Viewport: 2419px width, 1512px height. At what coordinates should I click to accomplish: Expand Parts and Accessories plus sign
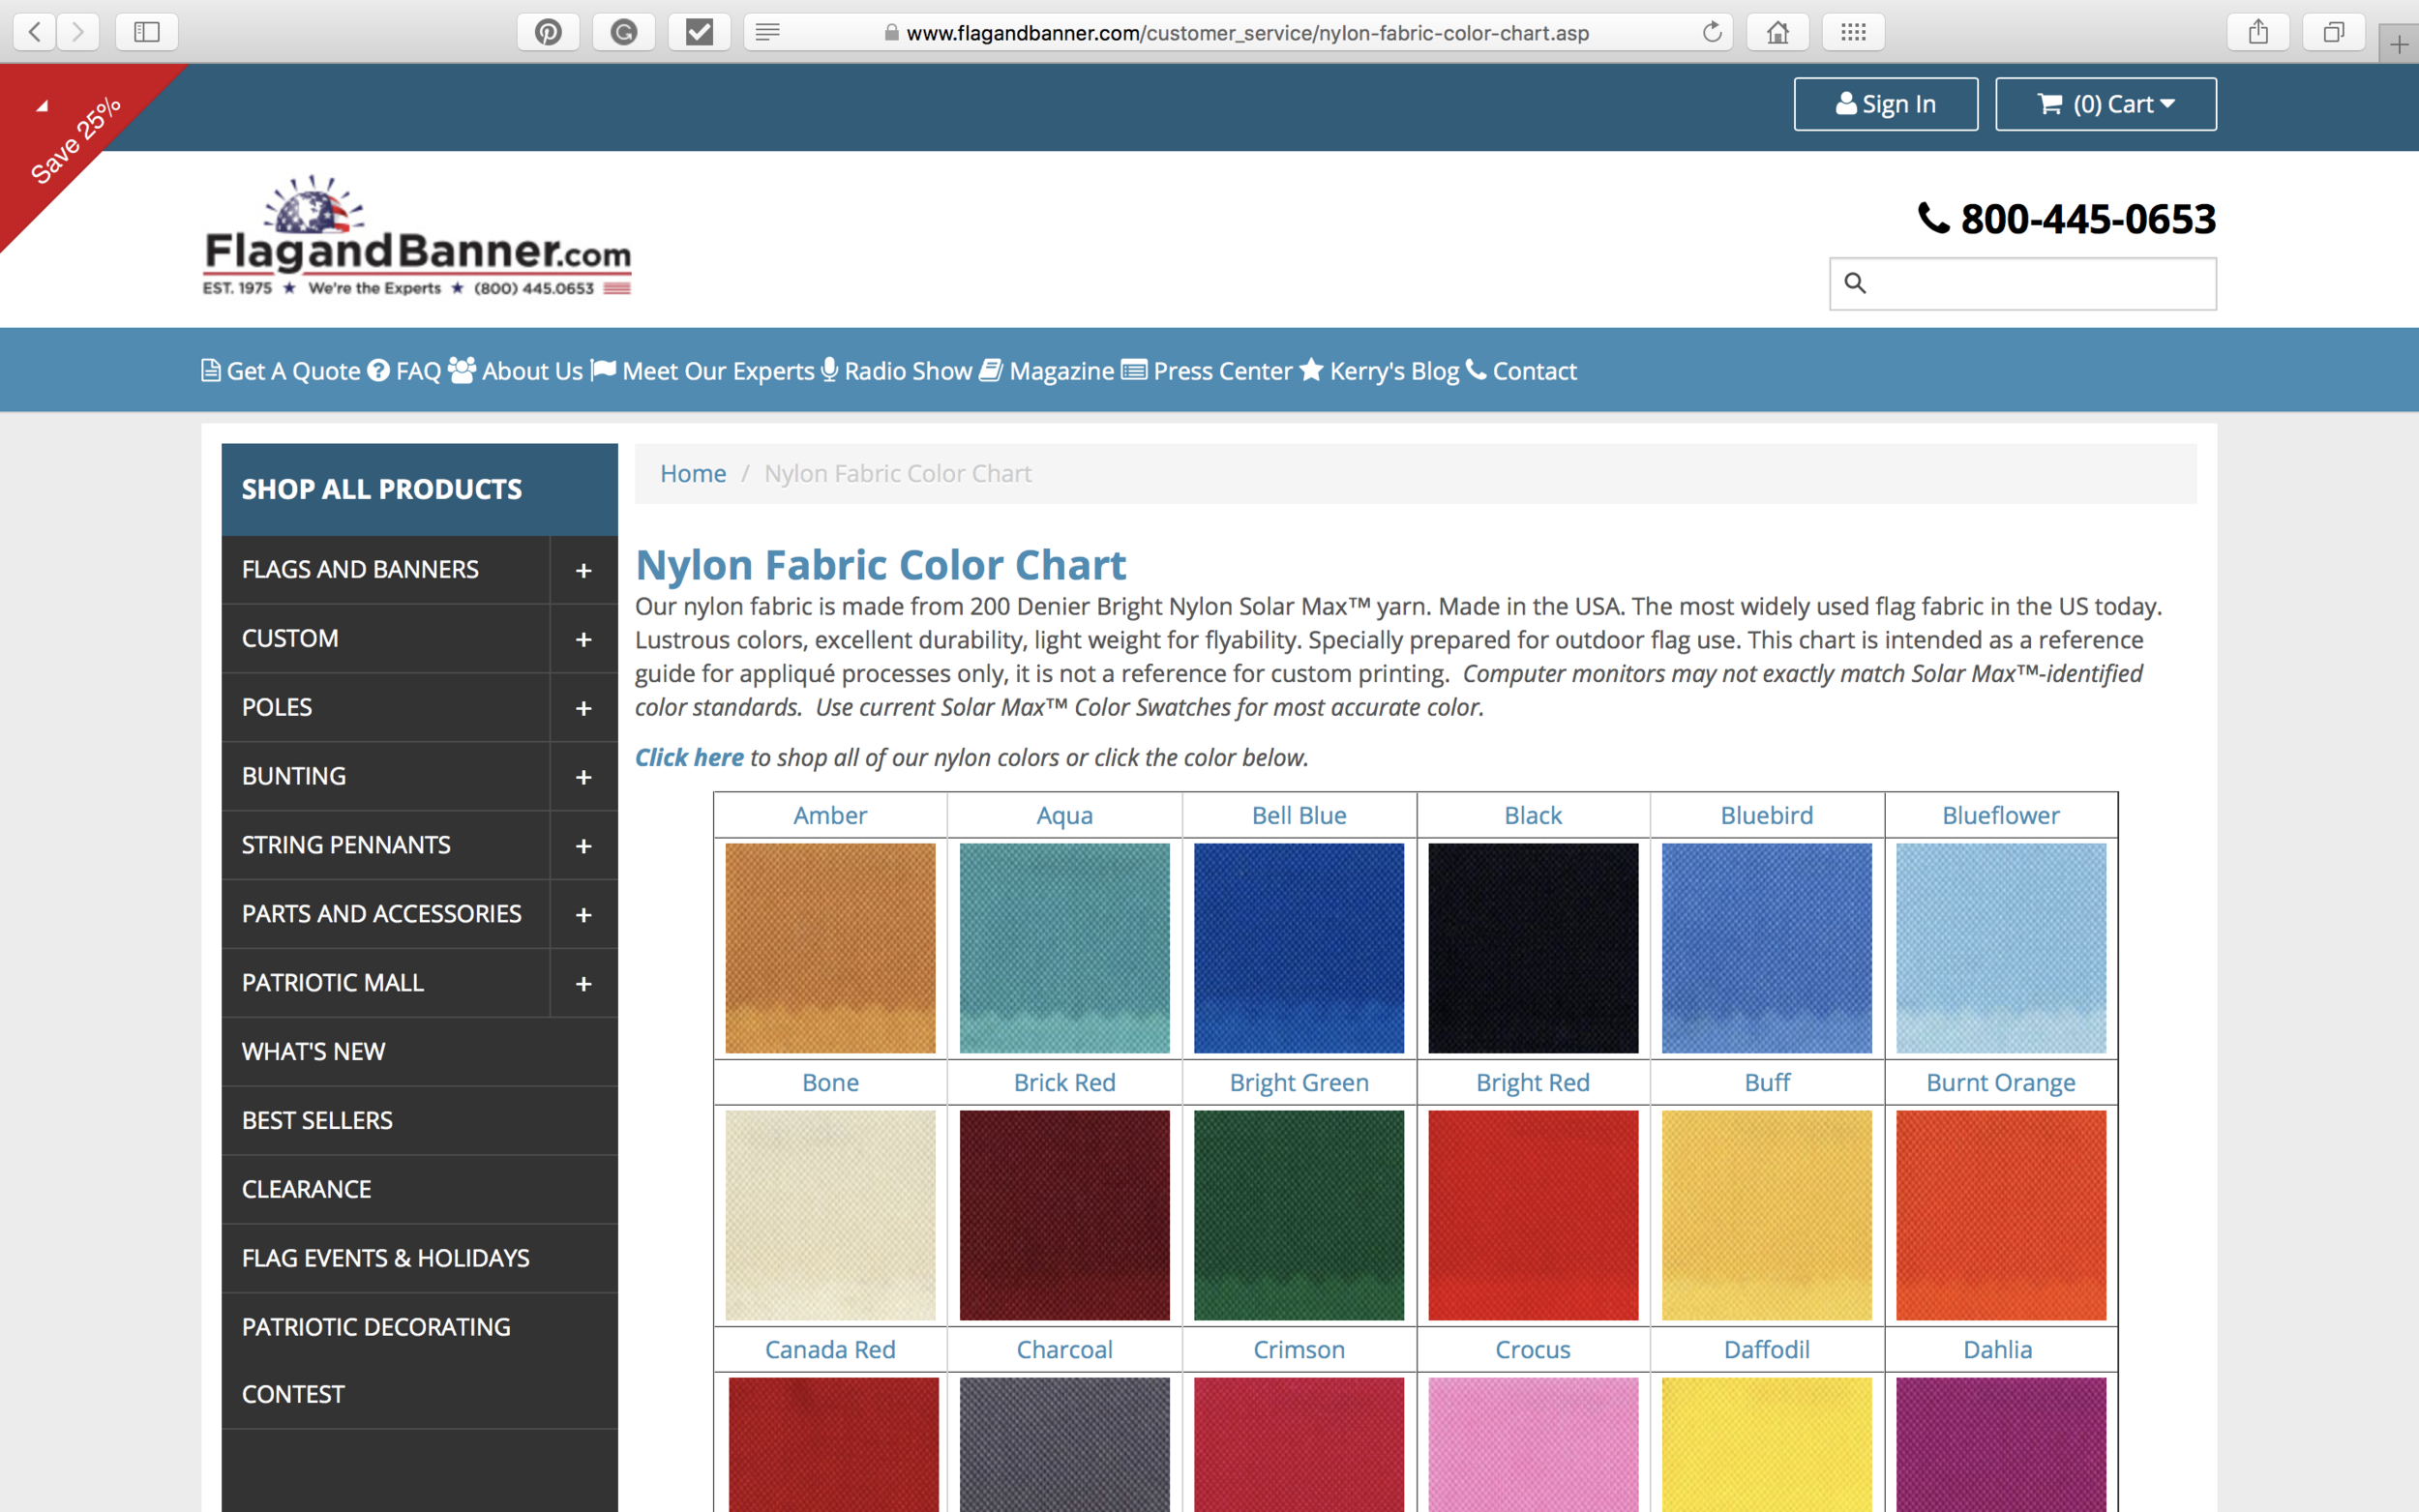pyautogui.click(x=584, y=915)
